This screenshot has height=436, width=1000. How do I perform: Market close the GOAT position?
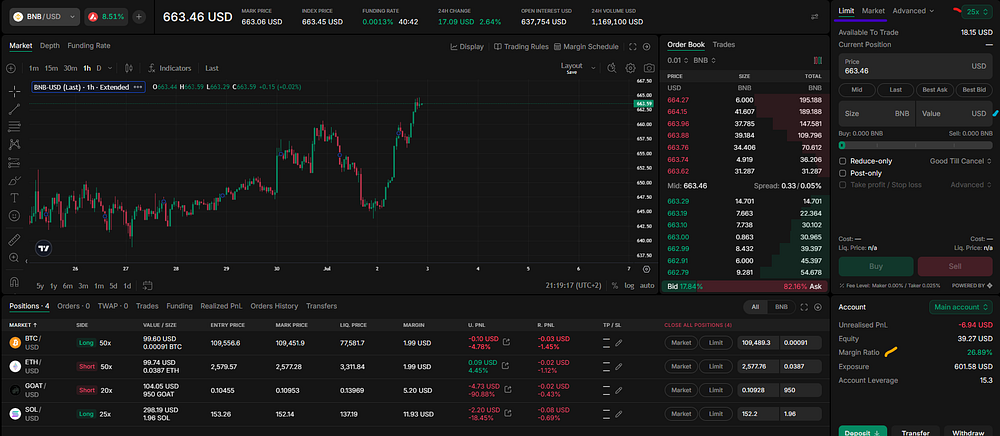tap(681, 390)
